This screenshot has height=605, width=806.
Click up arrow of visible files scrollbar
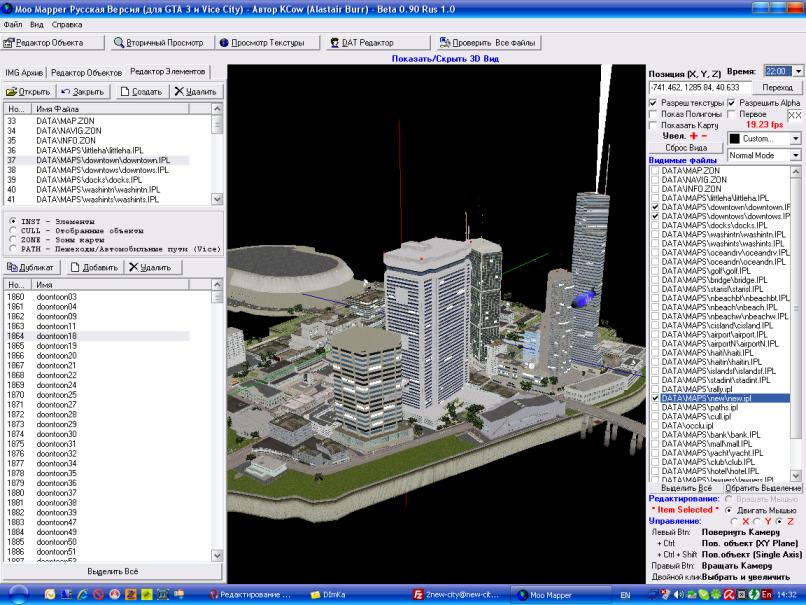coord(796,171)
